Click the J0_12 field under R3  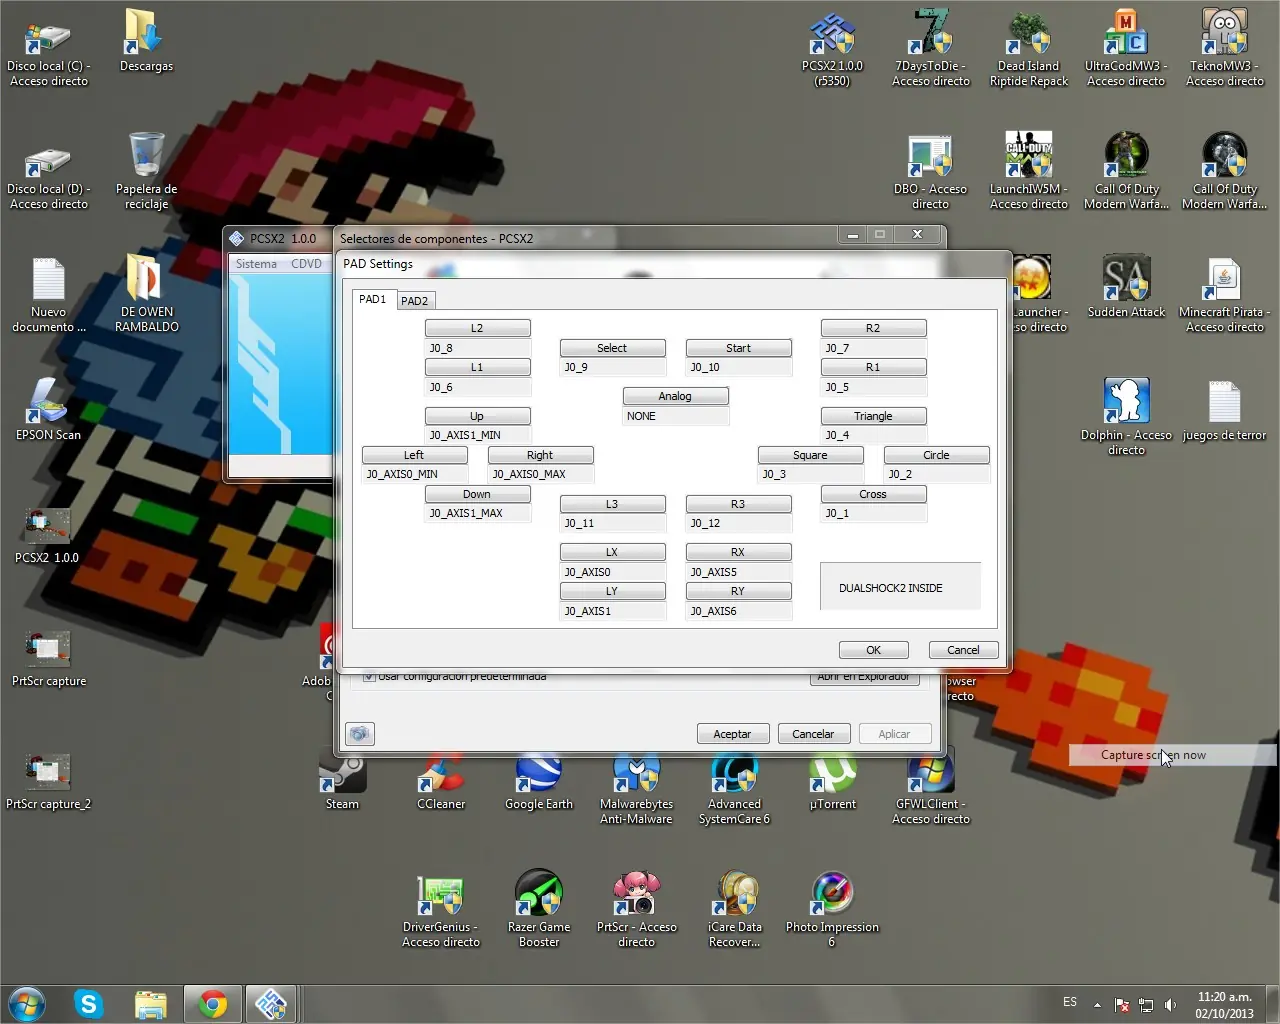coord(739,523)
